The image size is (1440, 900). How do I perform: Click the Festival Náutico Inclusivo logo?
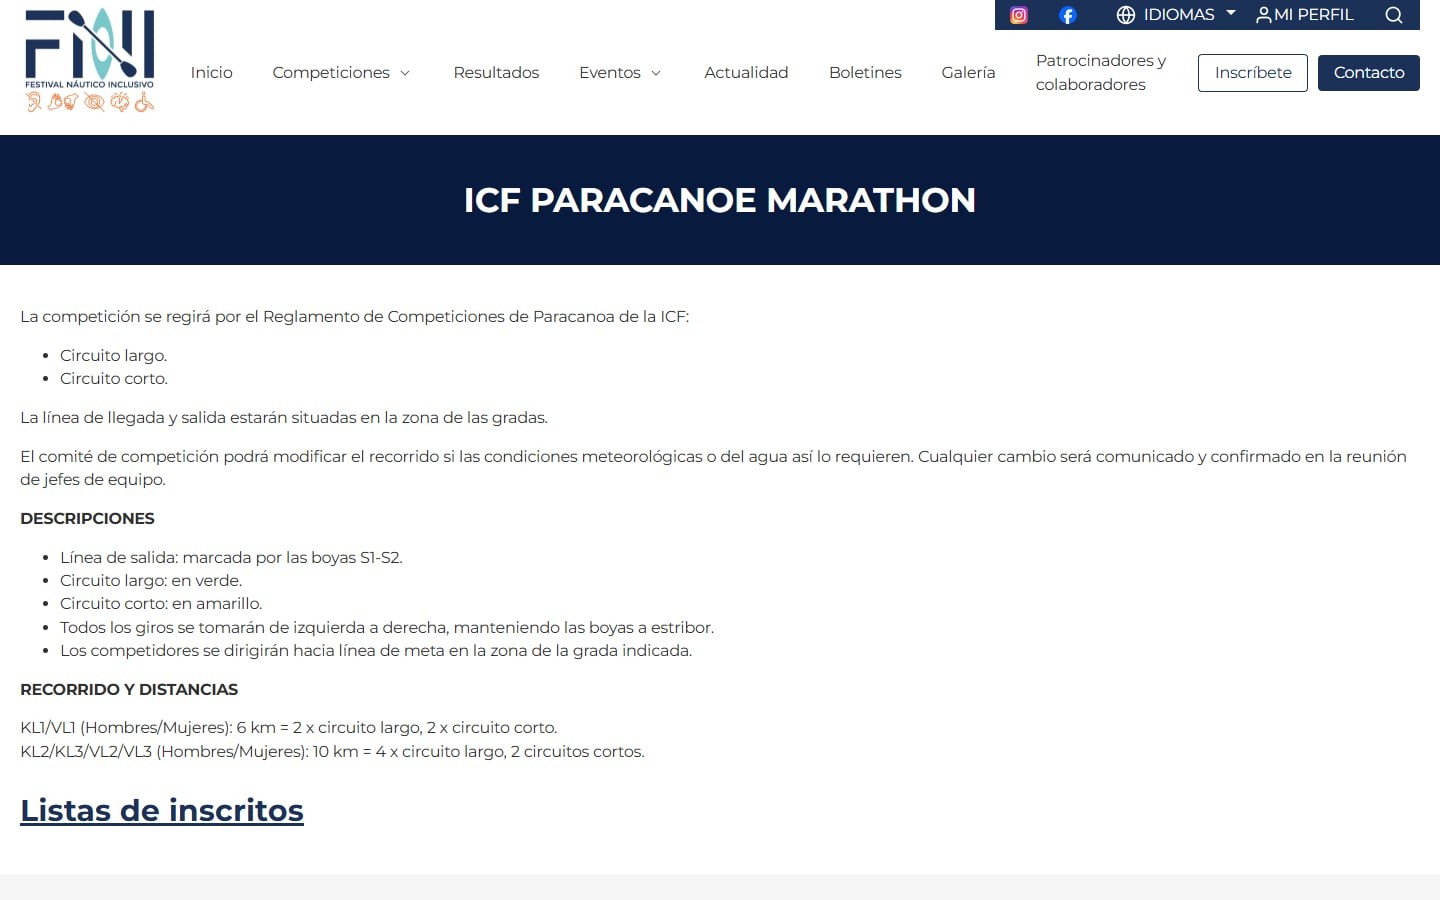[x=90, y=61]
